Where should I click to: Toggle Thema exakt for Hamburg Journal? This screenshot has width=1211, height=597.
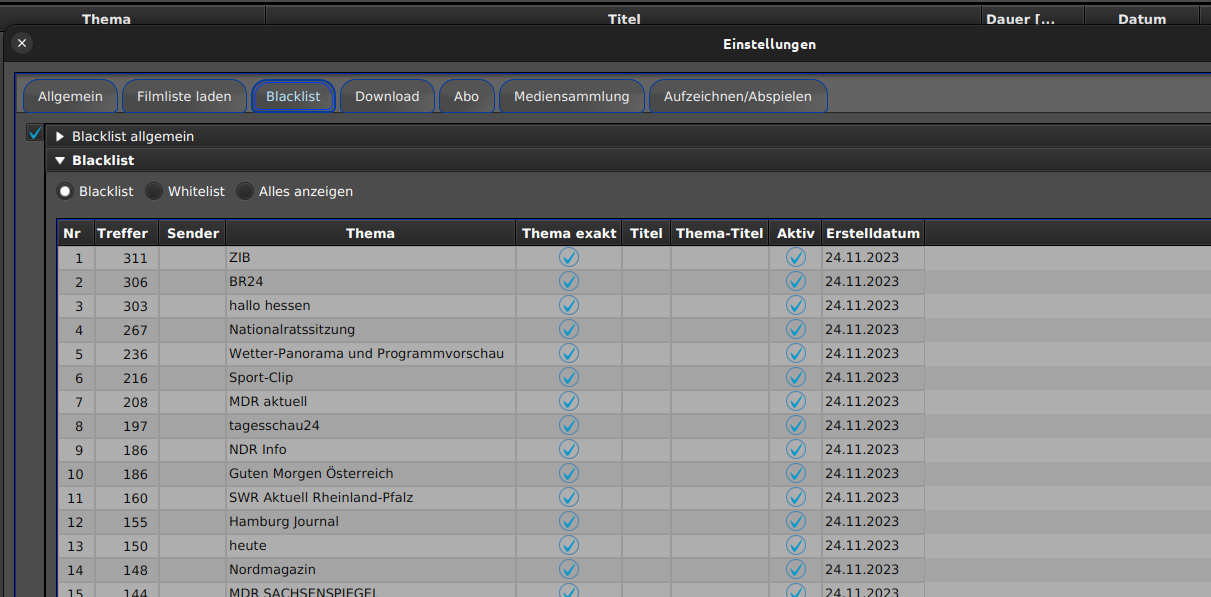[569, 521]
